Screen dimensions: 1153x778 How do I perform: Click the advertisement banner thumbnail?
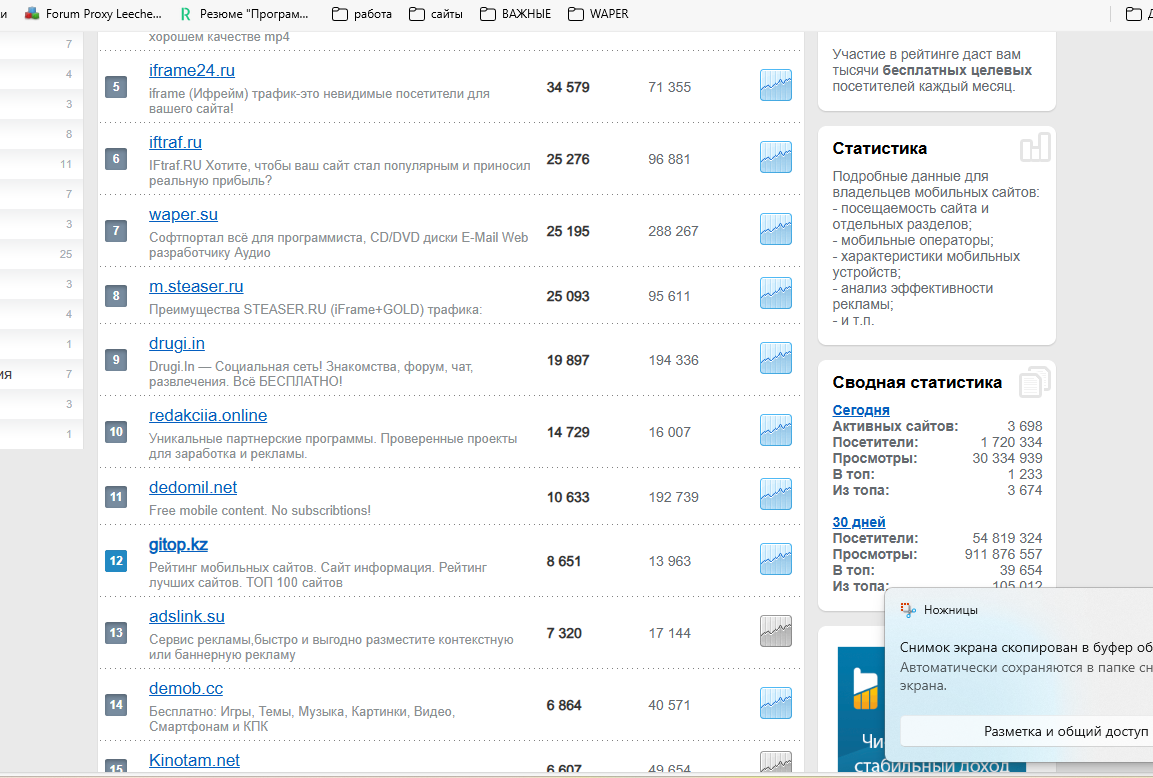tap(862, 712)
